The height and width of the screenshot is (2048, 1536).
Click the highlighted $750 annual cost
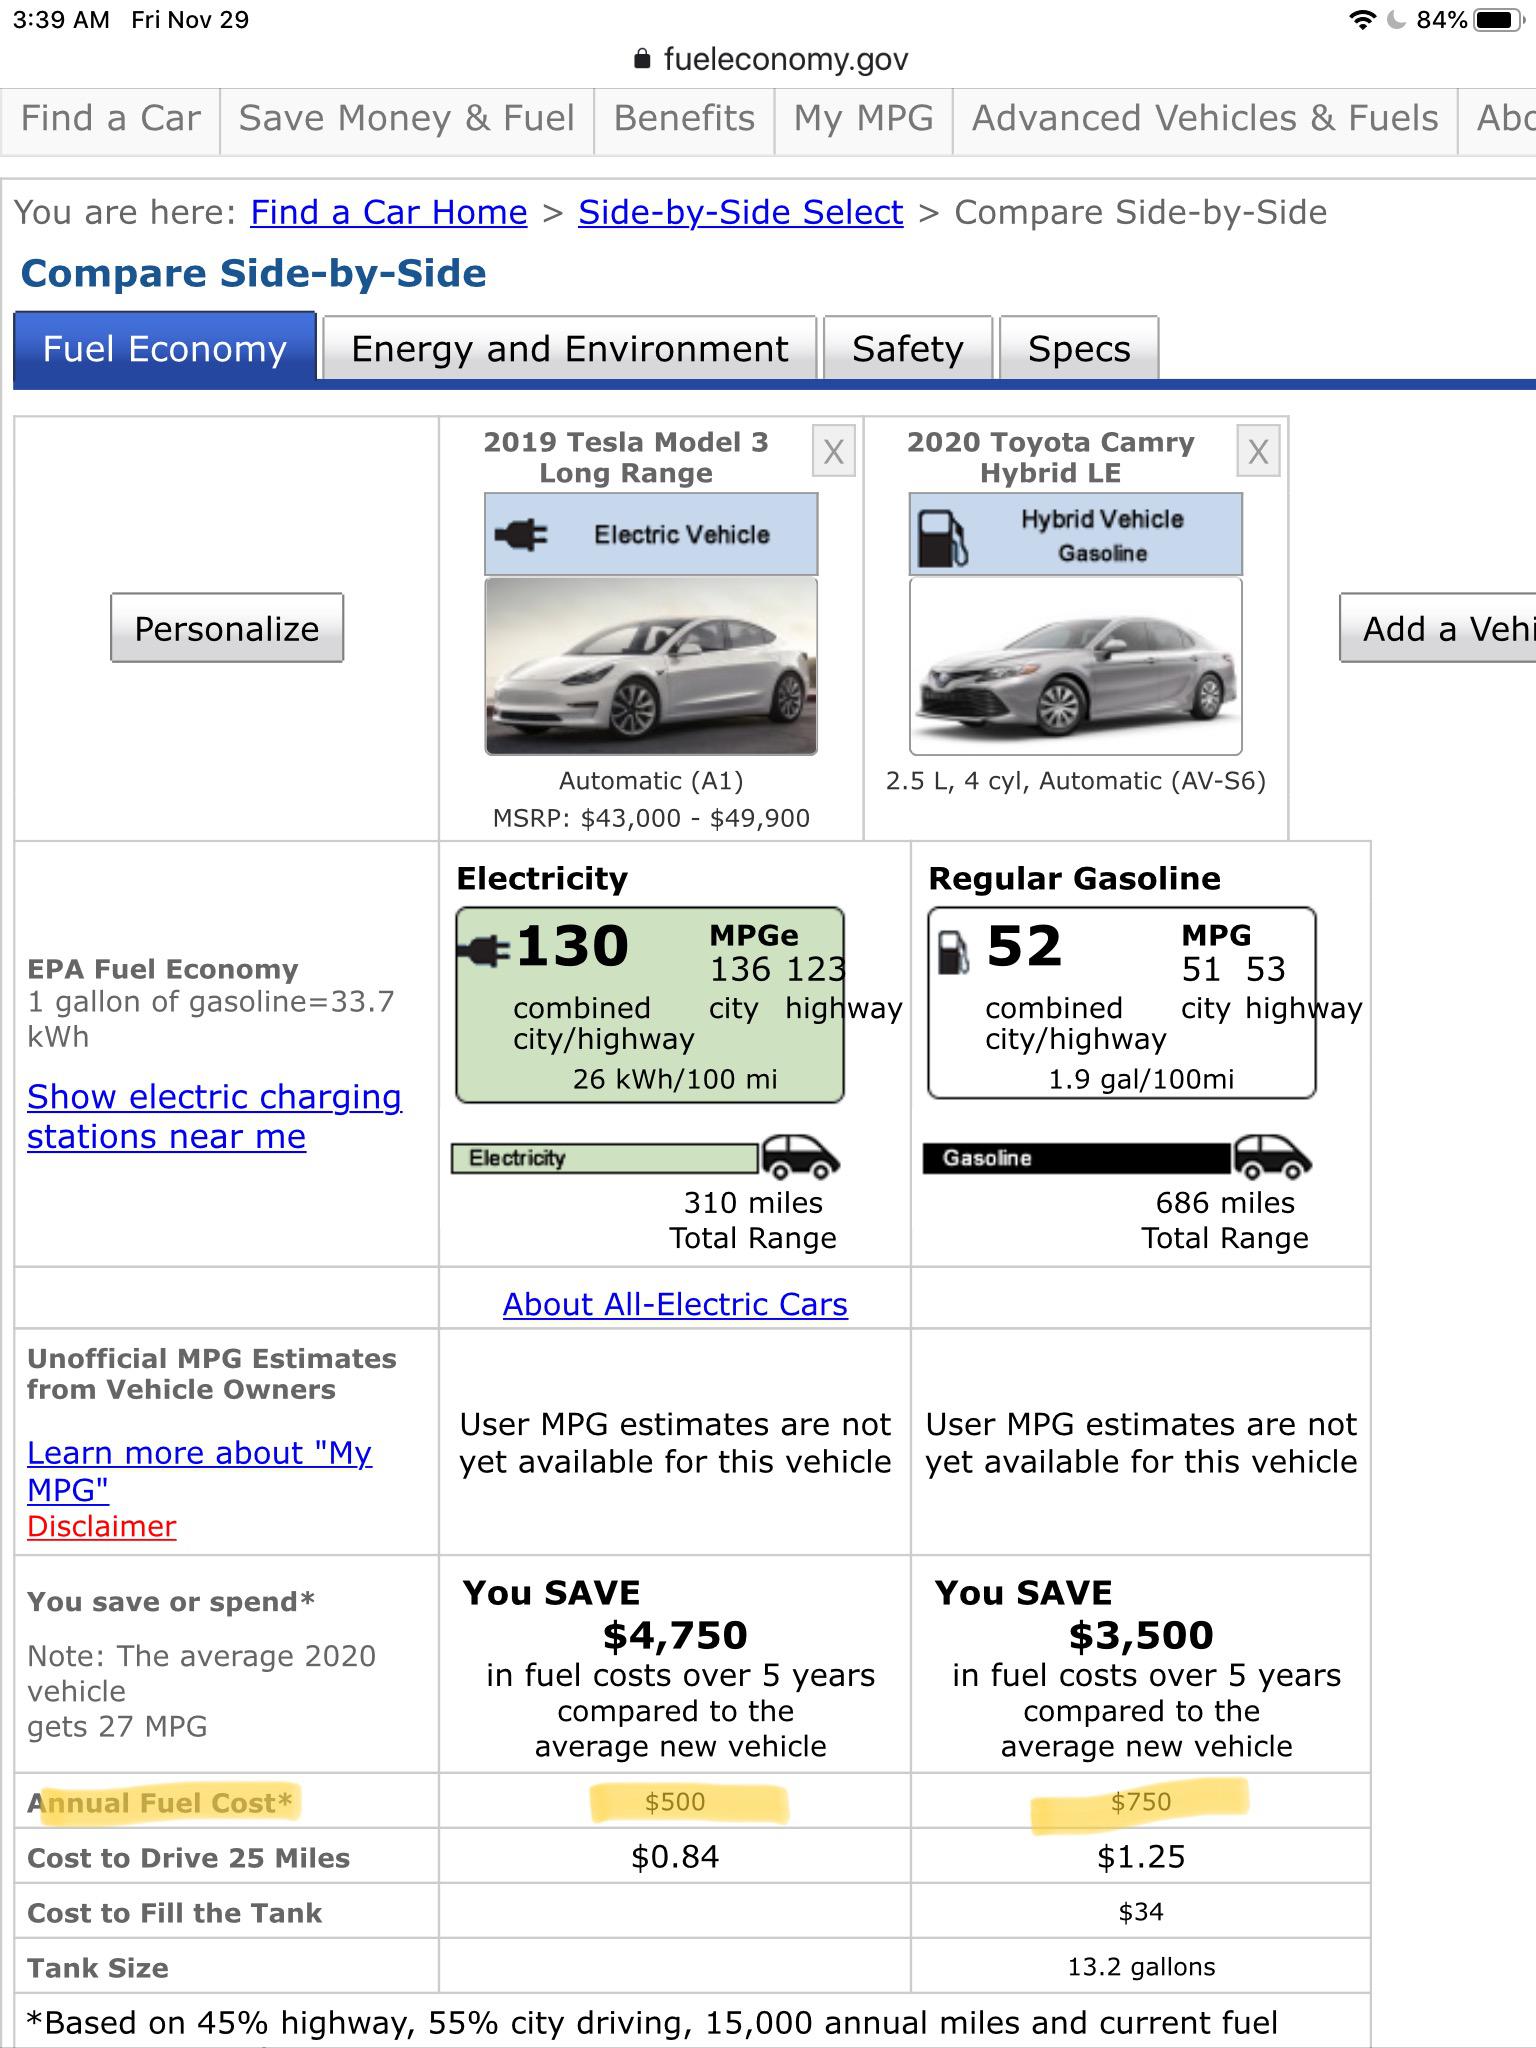pos(1141,1802)
